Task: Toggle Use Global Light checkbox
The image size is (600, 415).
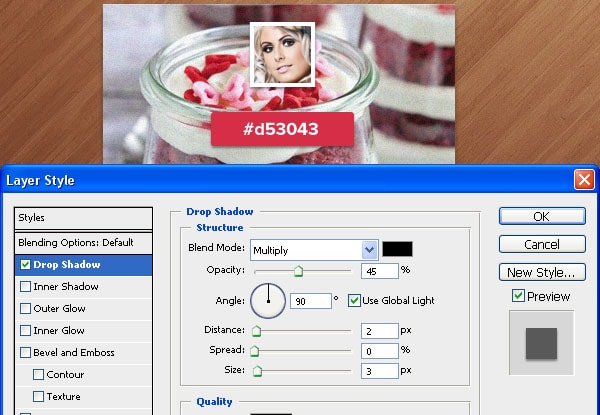Action: (354, 300)
